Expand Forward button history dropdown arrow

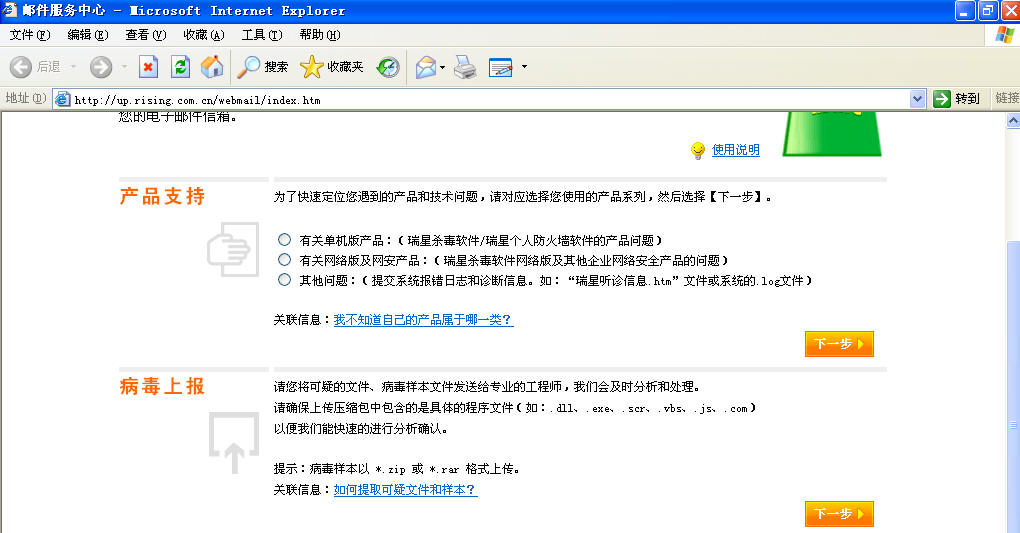click(x=124, y=66)
